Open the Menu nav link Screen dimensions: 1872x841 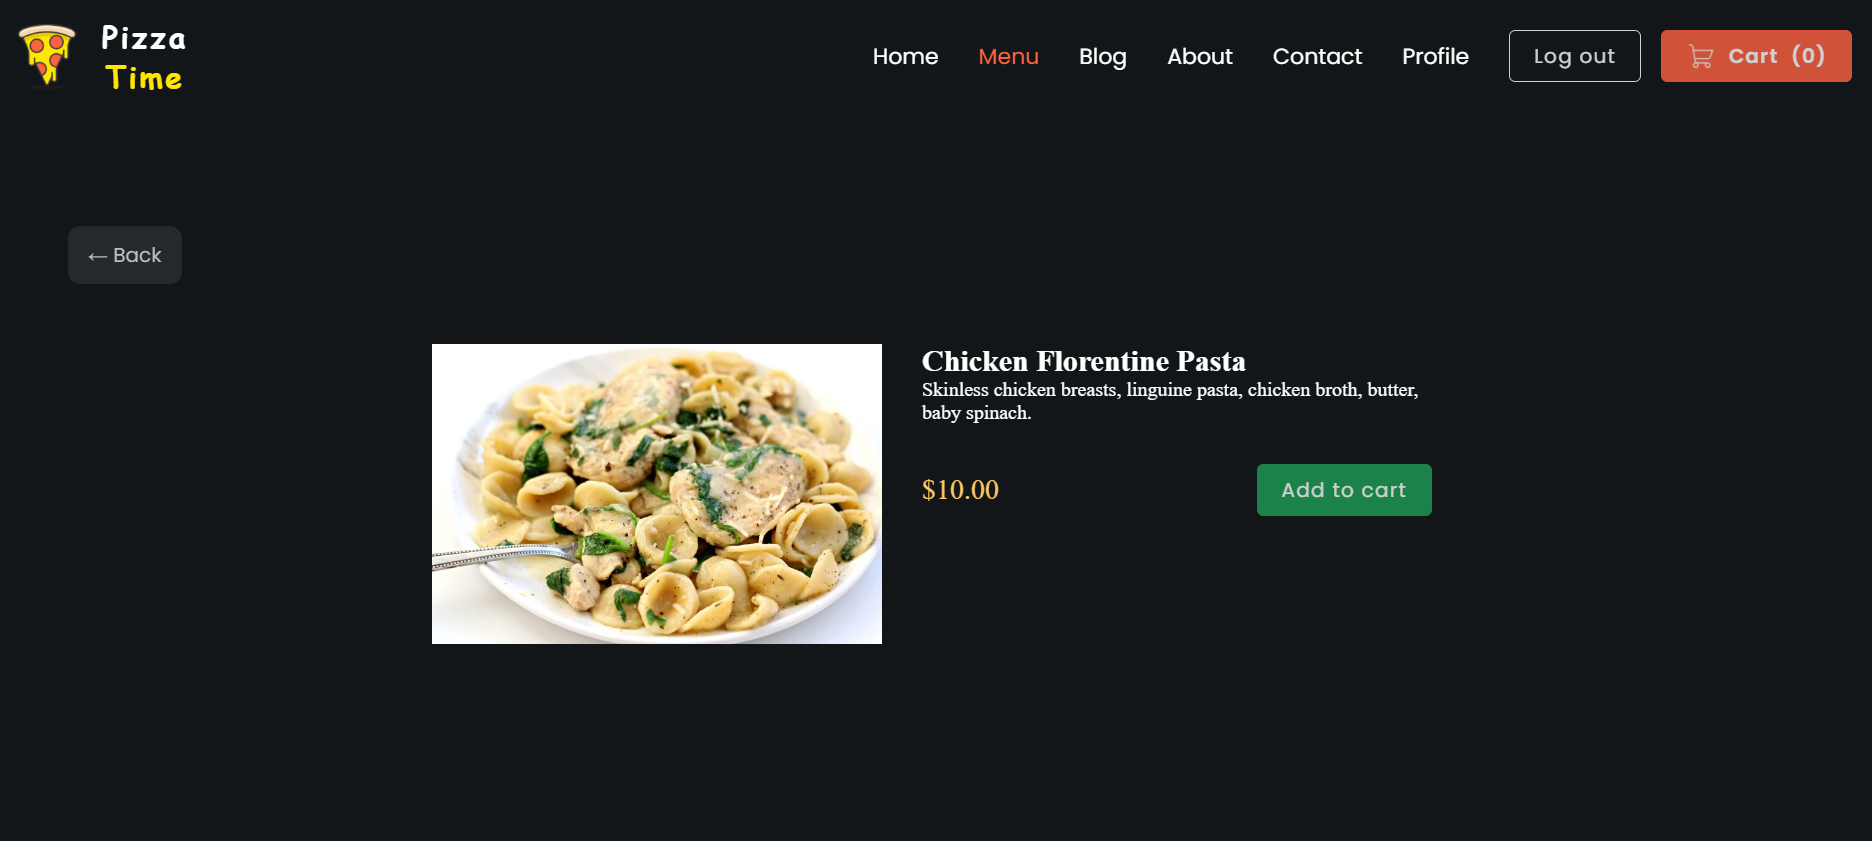[x=1008, y=56]
